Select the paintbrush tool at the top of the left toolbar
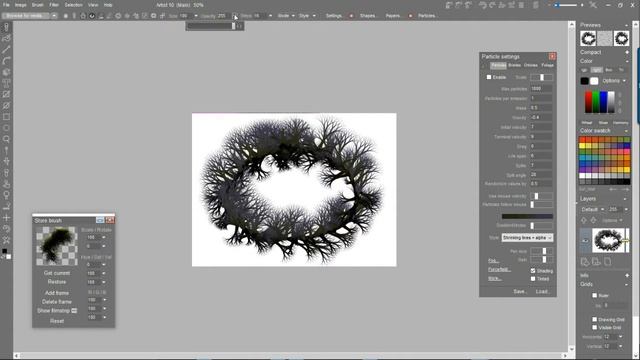Image resolution: width=640 pixels, height=360 pixels. click(6, 27)
